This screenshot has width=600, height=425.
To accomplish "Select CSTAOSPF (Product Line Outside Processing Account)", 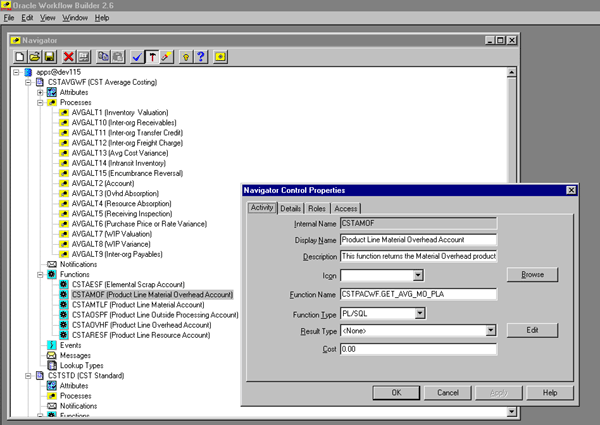I will 155,315.
